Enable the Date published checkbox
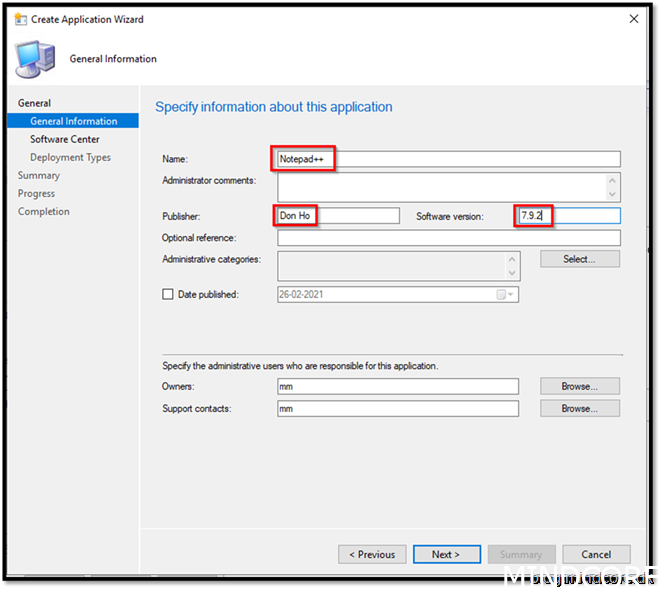Screen dimensions: 661x589 168,294
